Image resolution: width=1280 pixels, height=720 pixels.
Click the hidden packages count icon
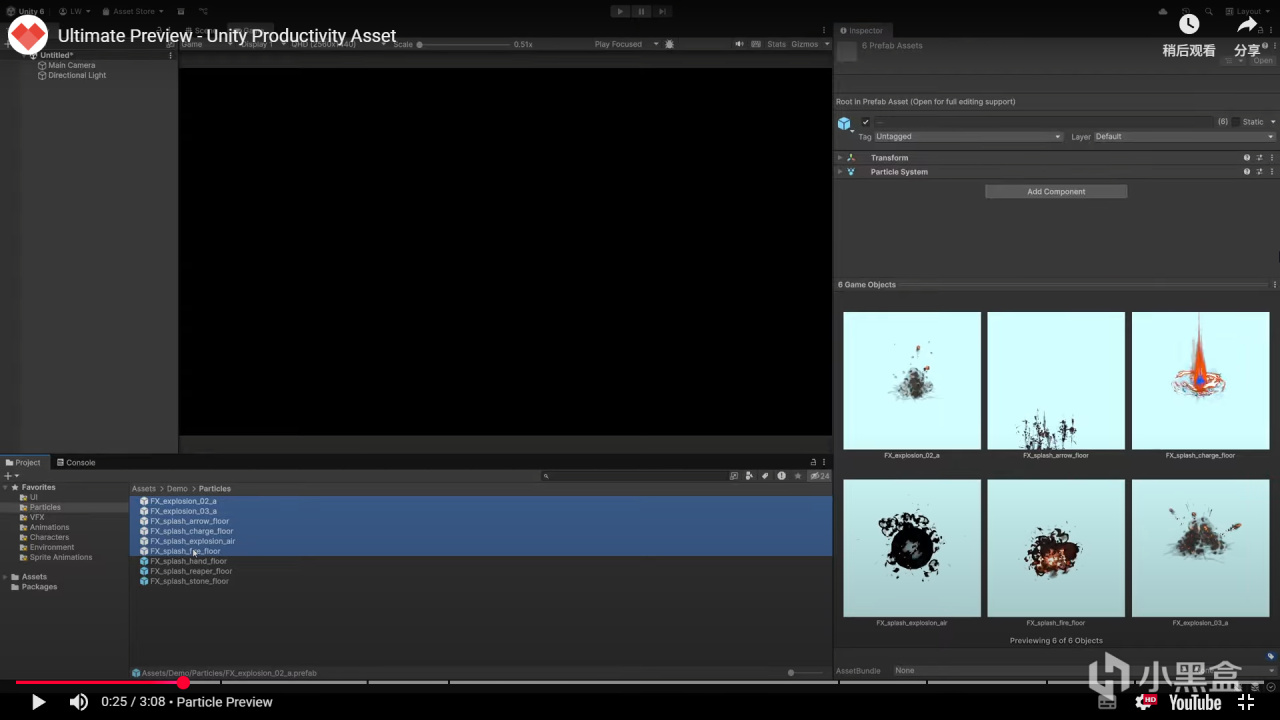(820, 476)
